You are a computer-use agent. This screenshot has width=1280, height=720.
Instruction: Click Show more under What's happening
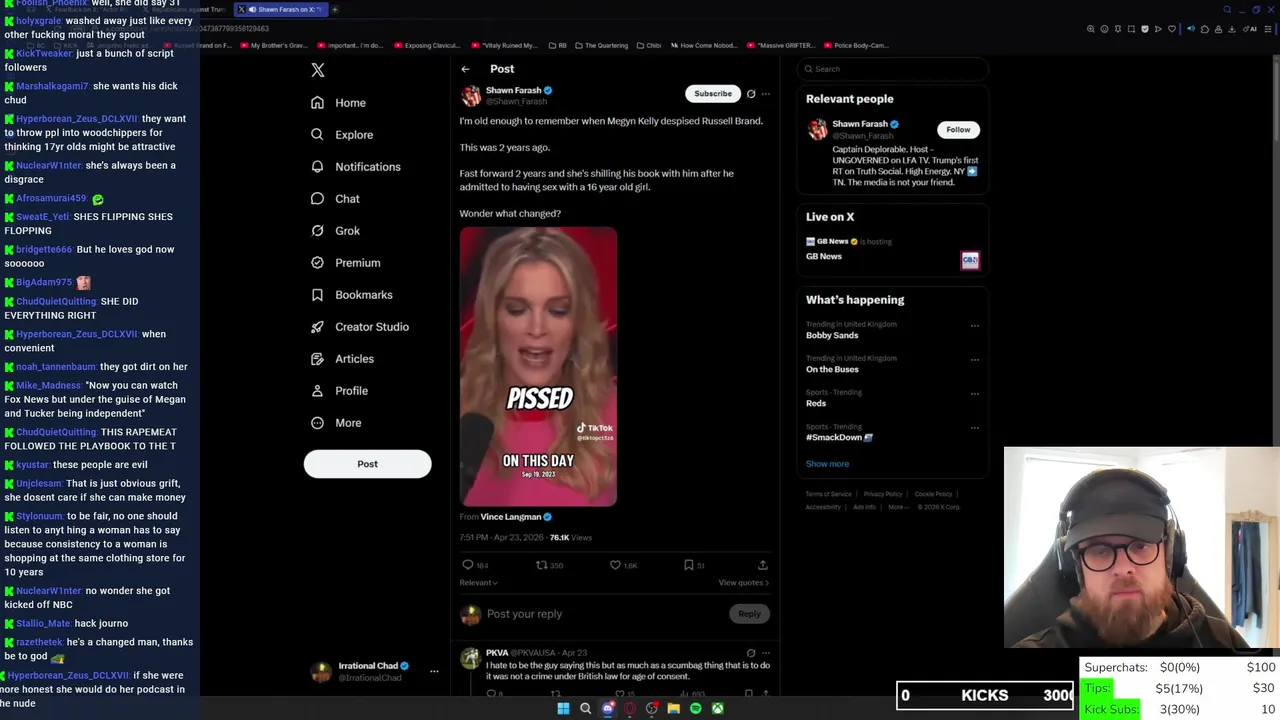click(827, 464)
